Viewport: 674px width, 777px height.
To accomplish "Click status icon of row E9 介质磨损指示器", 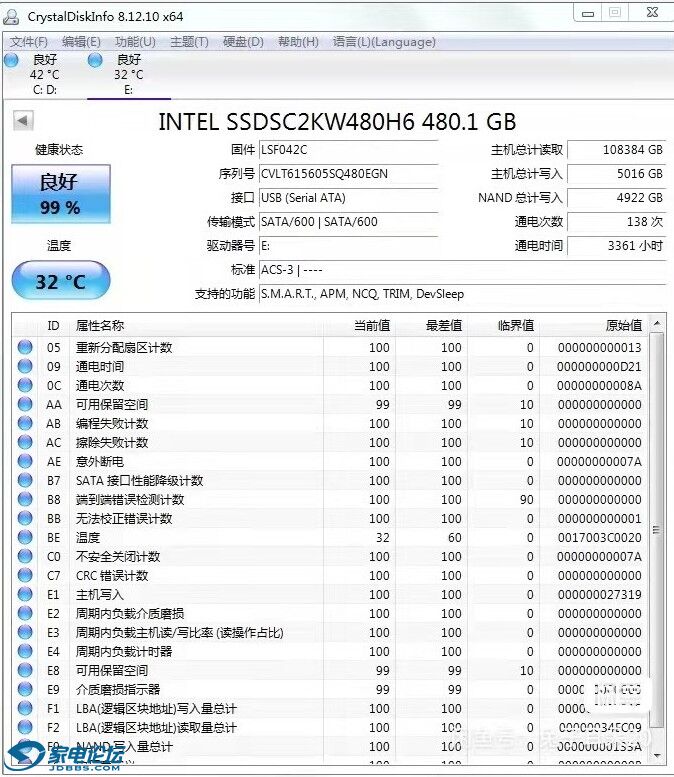I will click(x=25, y=689).
